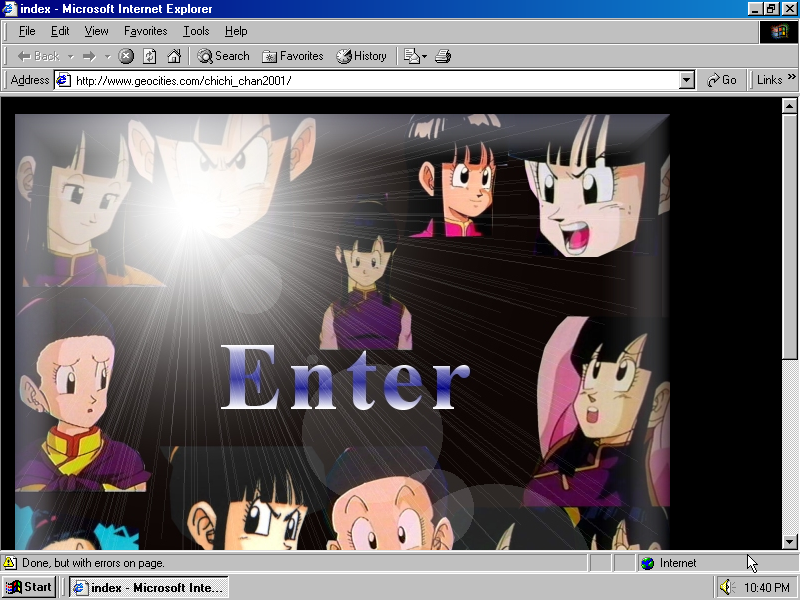Click the vertical scrollbar down arrow
800x600 pixels.
pyautogui.click(x=789, y=541)
